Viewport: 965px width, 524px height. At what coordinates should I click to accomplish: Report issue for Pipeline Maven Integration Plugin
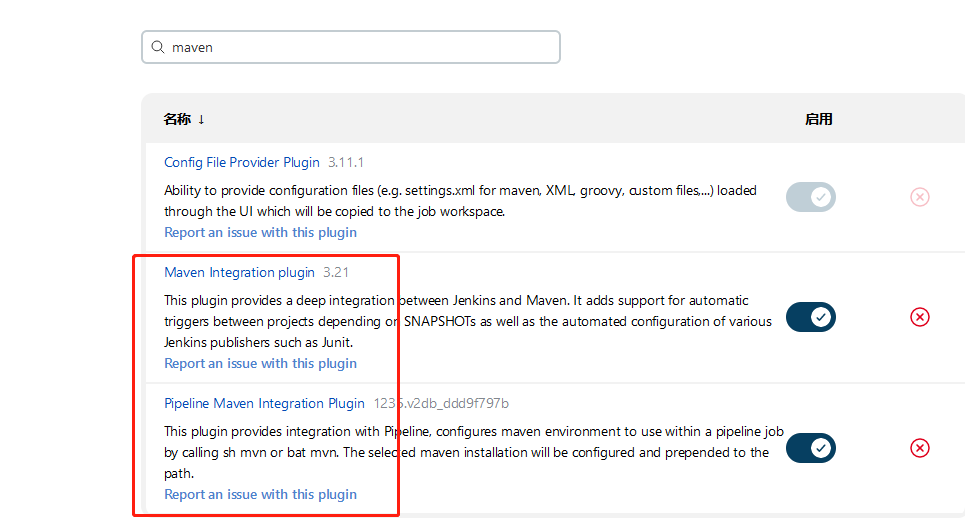pyautogui.click(x=260, y=495)
